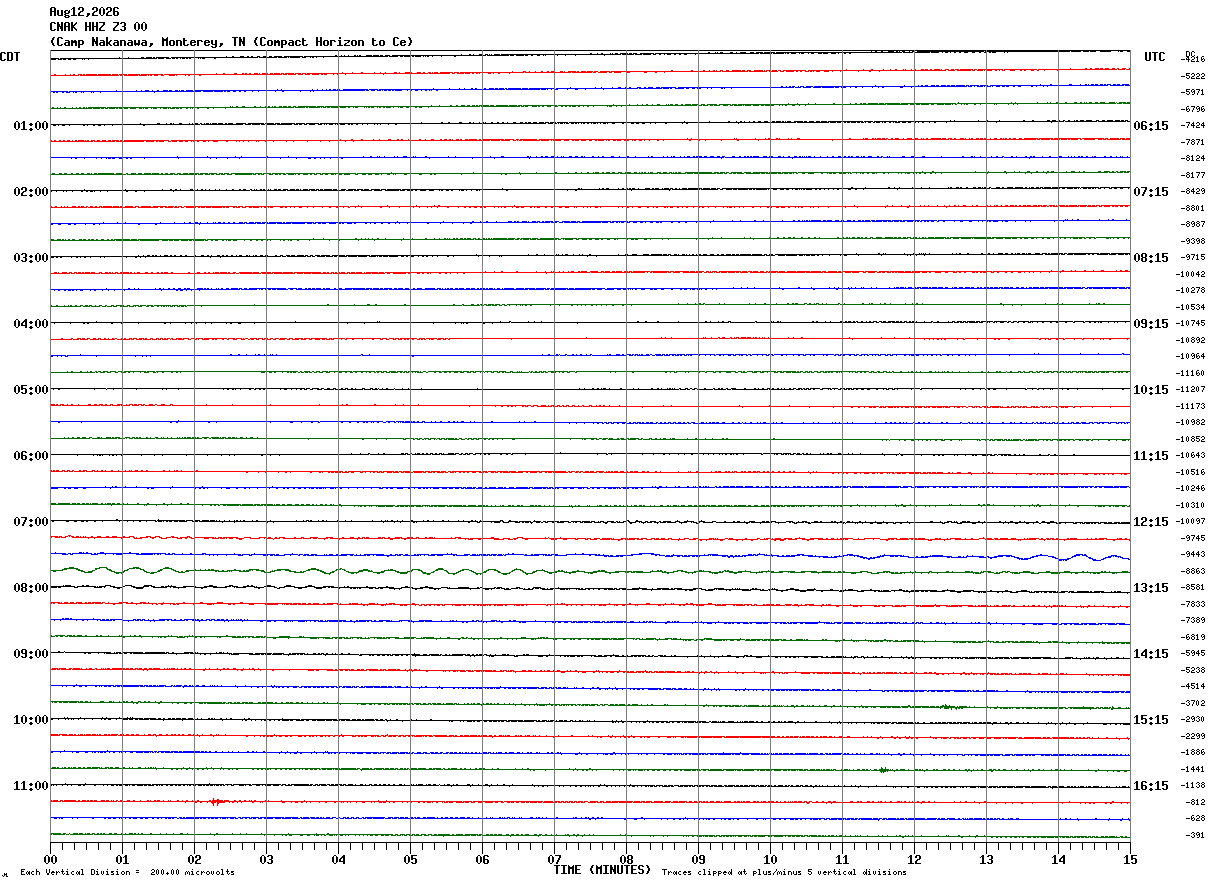Click the 13:15 UTC time label
Image resolution: width=1210 pixels, height=886 pixels.
click(x=1151, y=588)
